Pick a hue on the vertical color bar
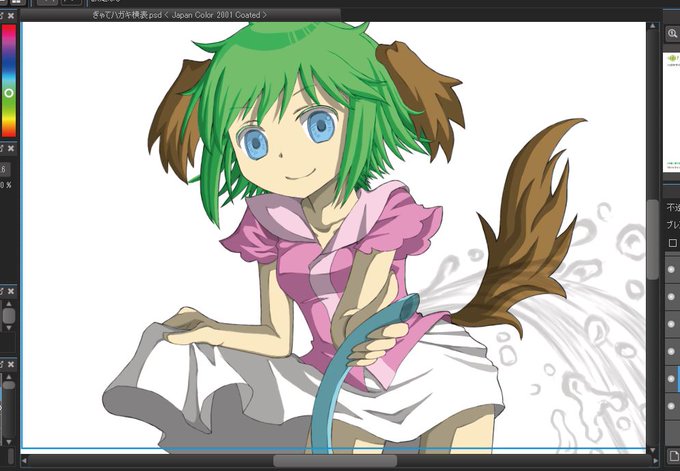 9,80
